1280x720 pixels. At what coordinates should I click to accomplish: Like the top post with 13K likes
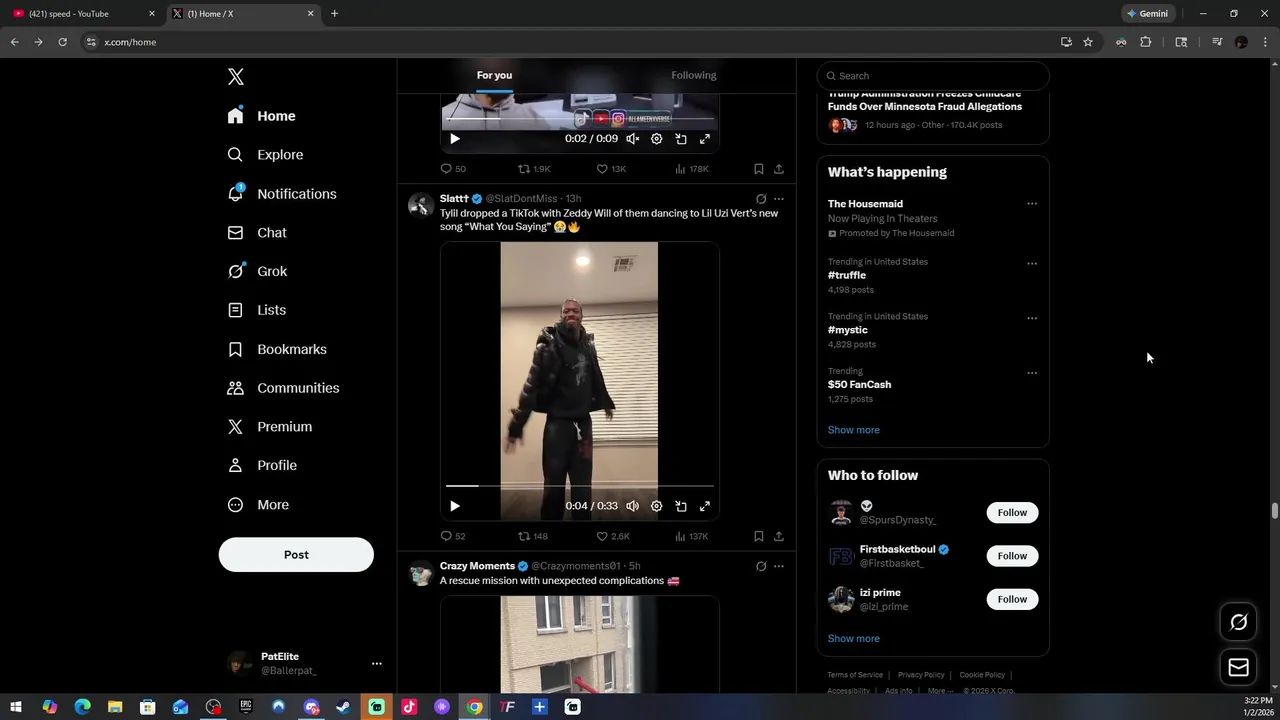[x=611, y=169]
